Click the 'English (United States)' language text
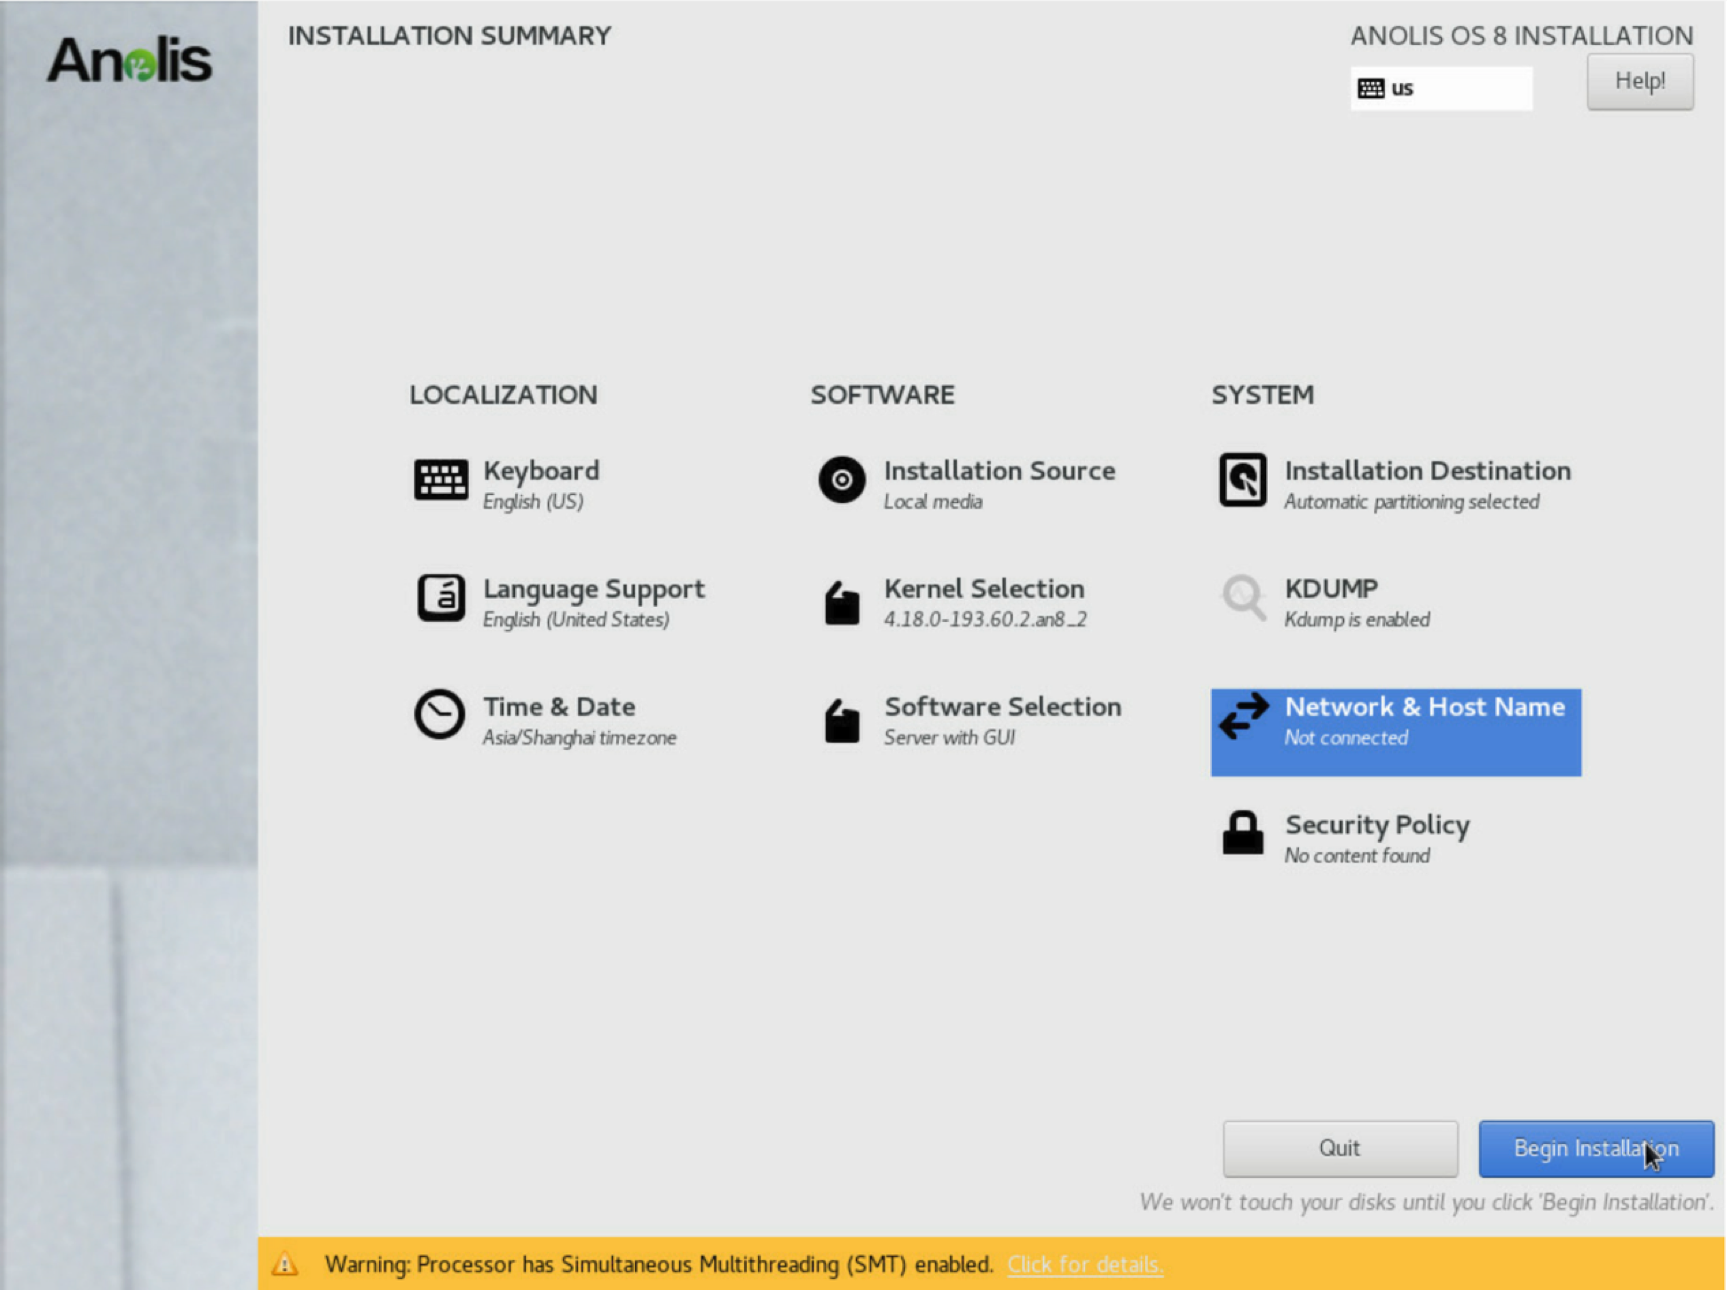 (x=576, y=620)
